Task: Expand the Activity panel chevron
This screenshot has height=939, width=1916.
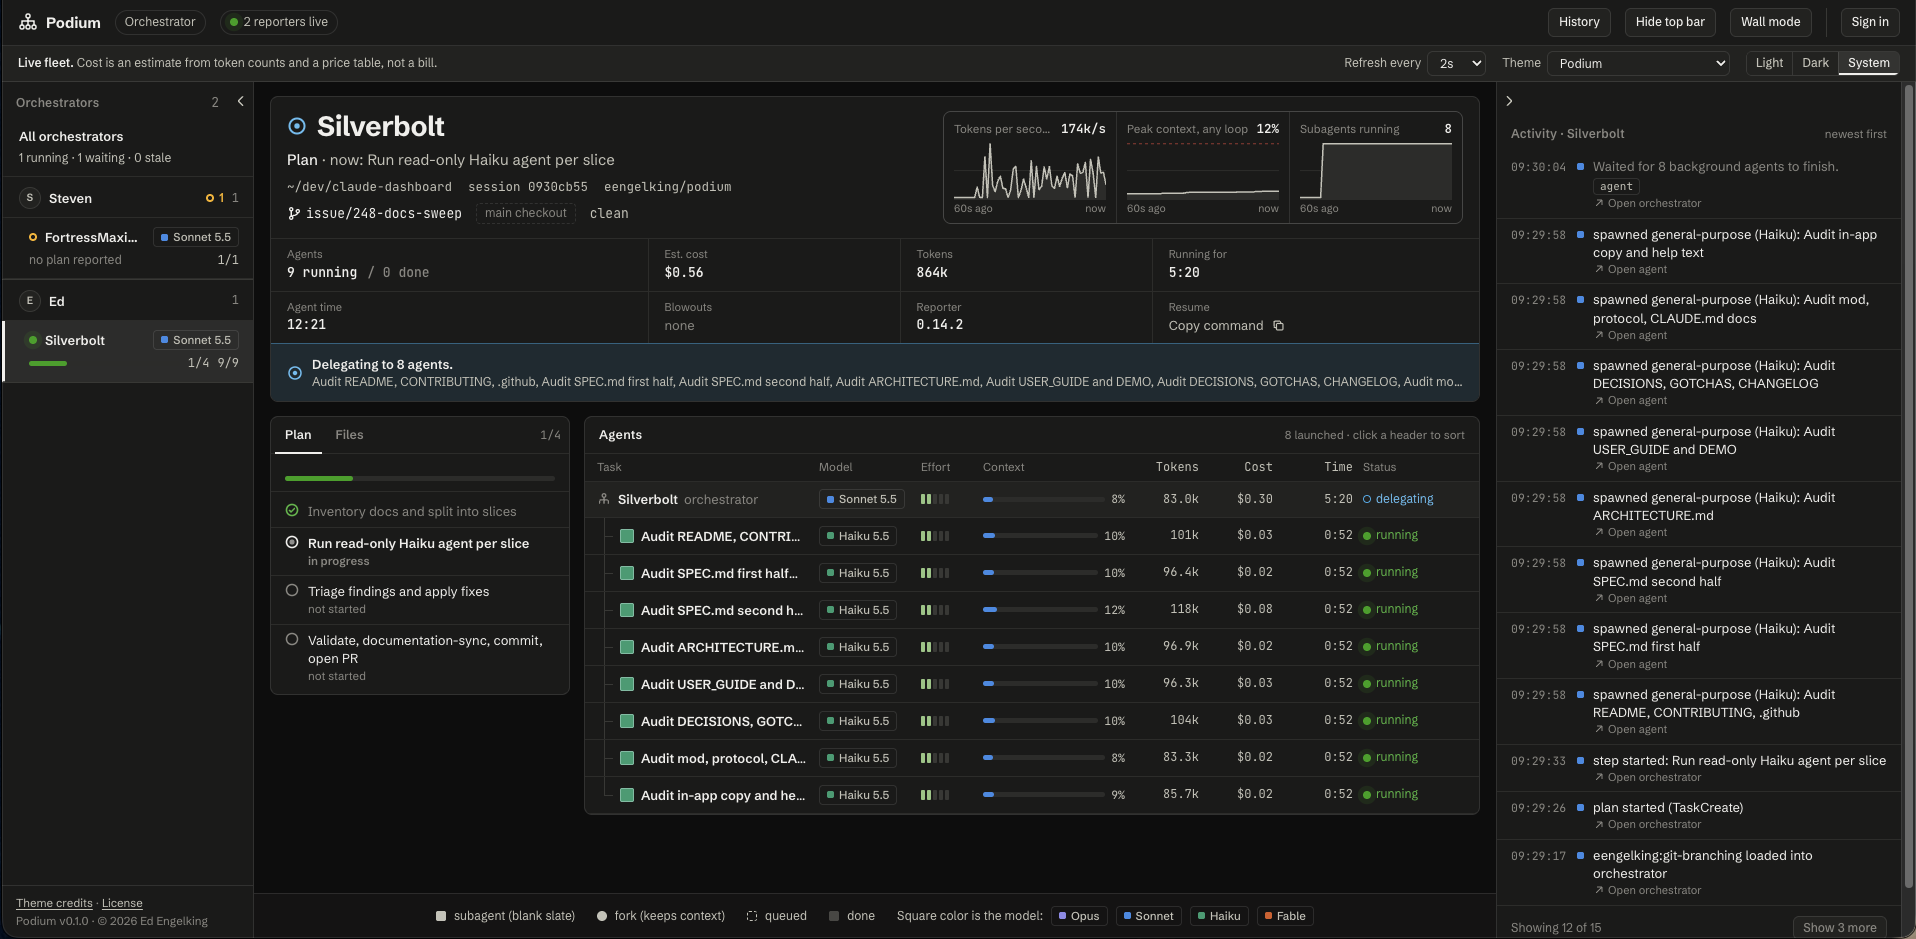Action: [1509, 101]
